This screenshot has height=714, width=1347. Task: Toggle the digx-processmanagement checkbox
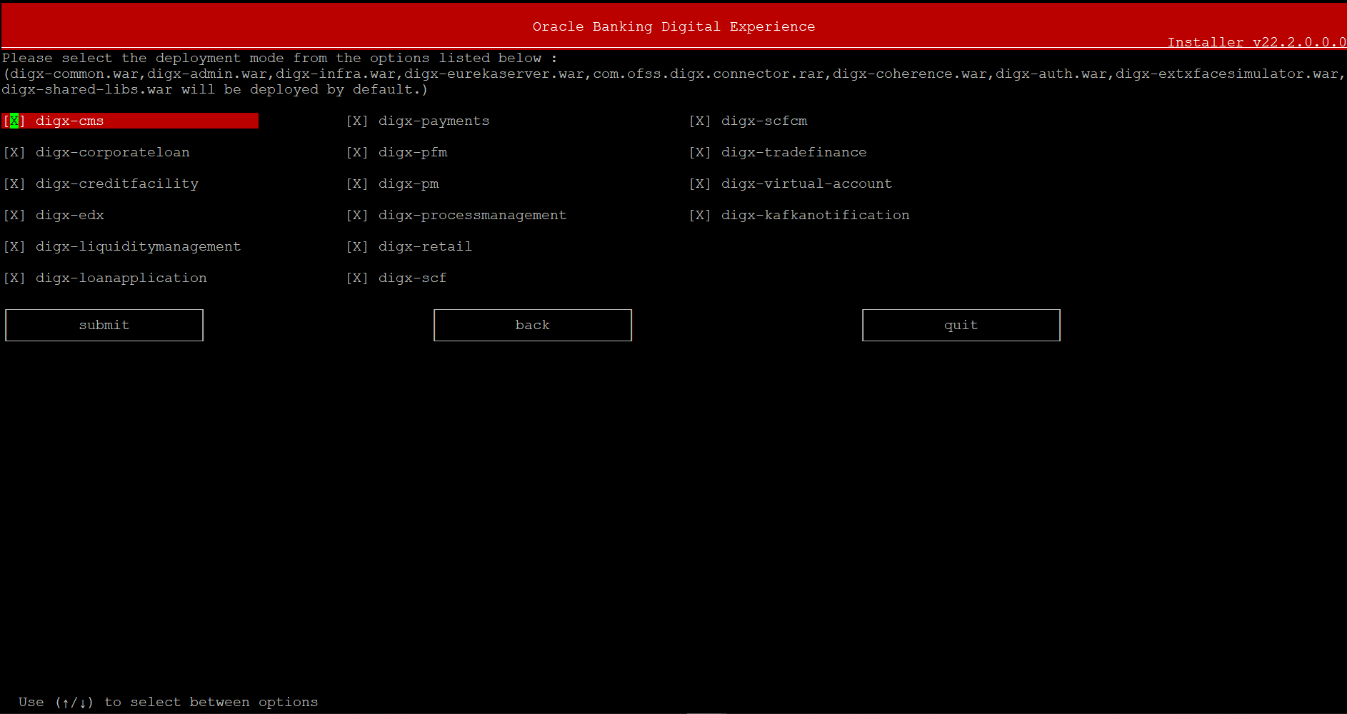pyautogui.click(x=357, y=215)
